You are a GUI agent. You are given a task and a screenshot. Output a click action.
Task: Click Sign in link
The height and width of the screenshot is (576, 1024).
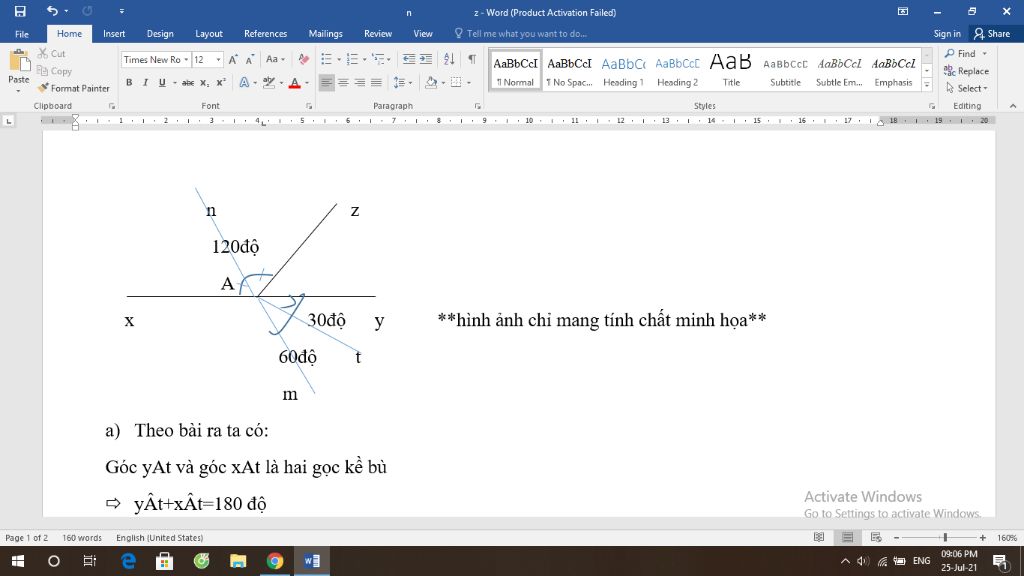click(947, 34)
